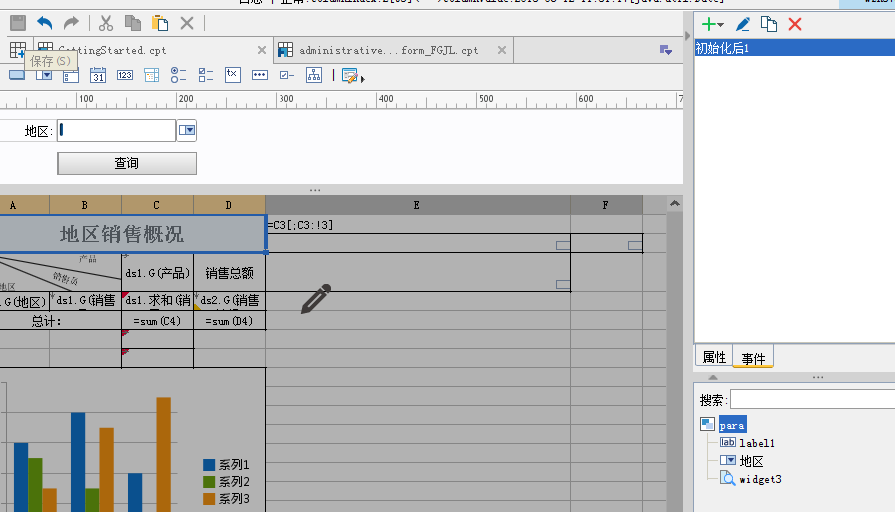The width and height of the screenshot is (895, 512).
Task: Select the 地区销售概况 title cell
Action: (x=132, y=234)
